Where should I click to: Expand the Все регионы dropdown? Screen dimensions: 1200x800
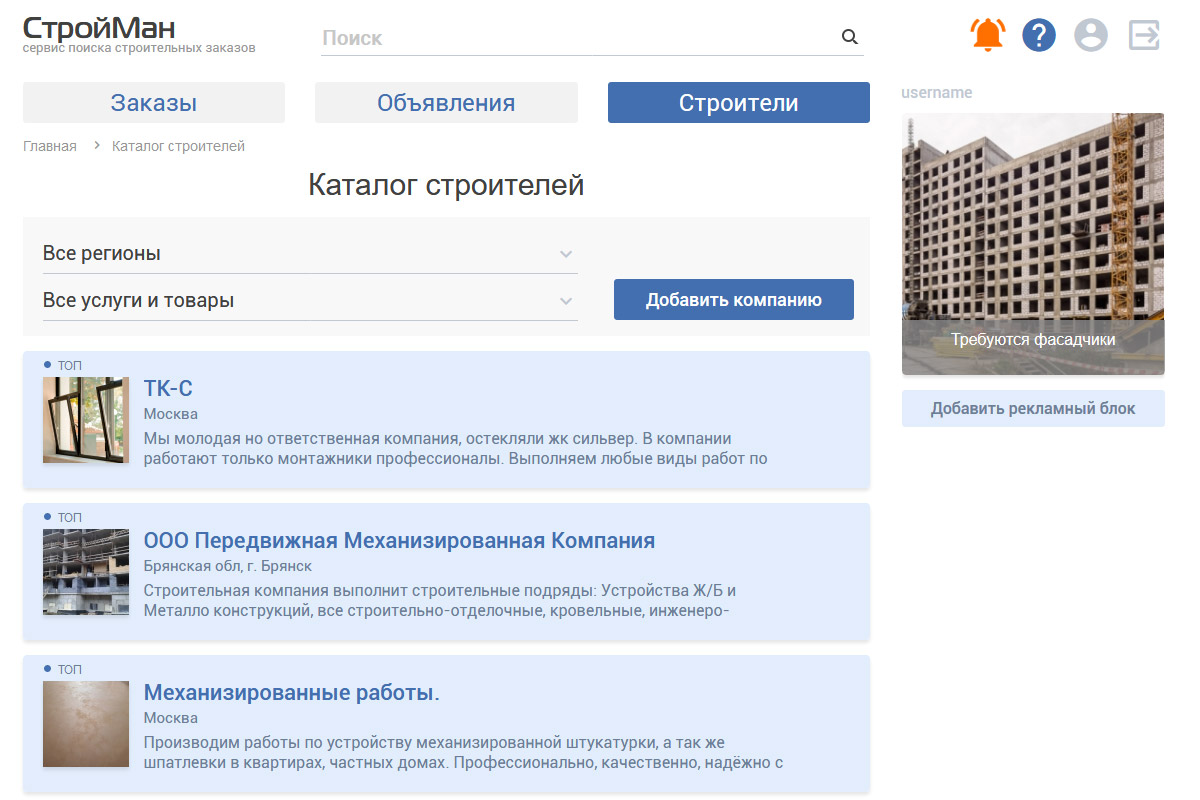click(309, 254)
